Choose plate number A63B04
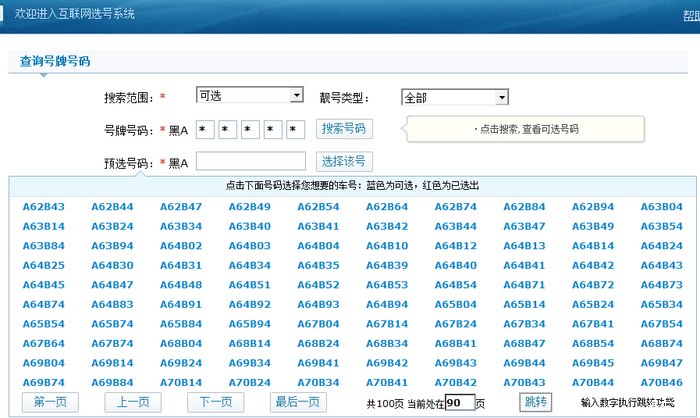Image resolution: width=700 pixels, height=418 pixels. click(x=662, y=207)
